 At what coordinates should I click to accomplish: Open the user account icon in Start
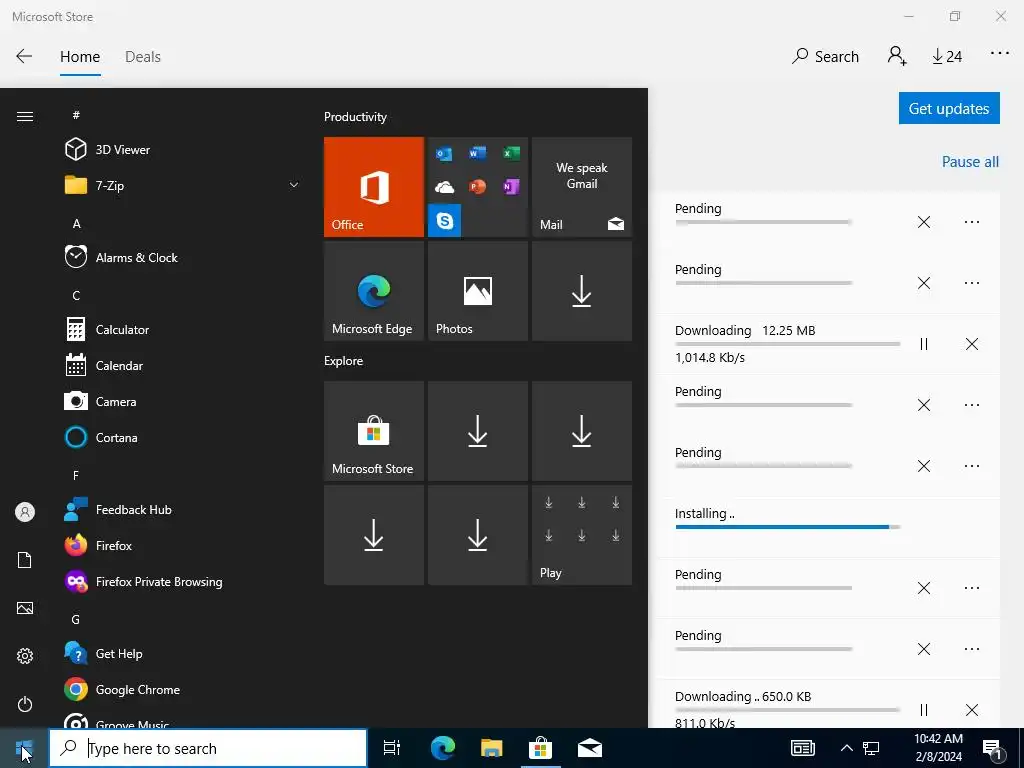click(25, 512)
